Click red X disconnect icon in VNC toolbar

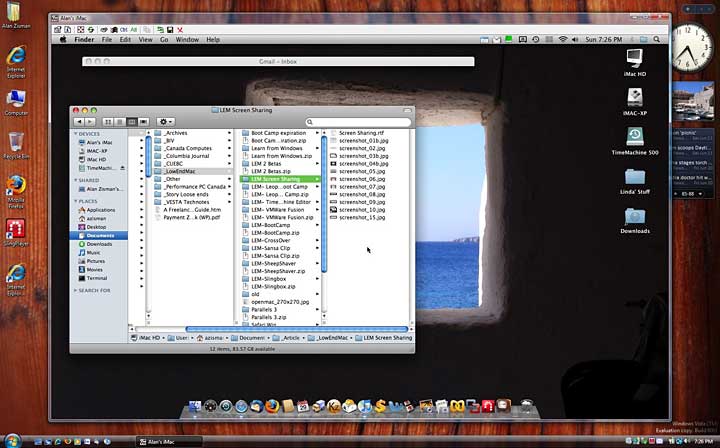180,30
